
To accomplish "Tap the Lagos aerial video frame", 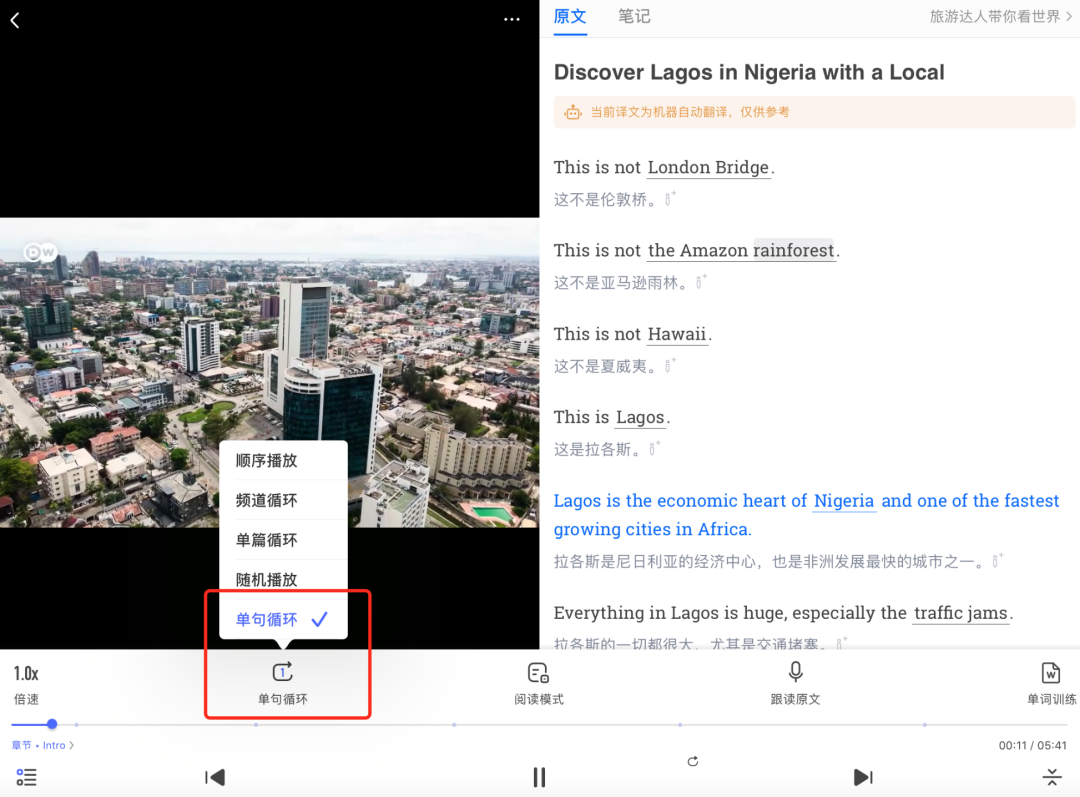I will coord(269,373).
